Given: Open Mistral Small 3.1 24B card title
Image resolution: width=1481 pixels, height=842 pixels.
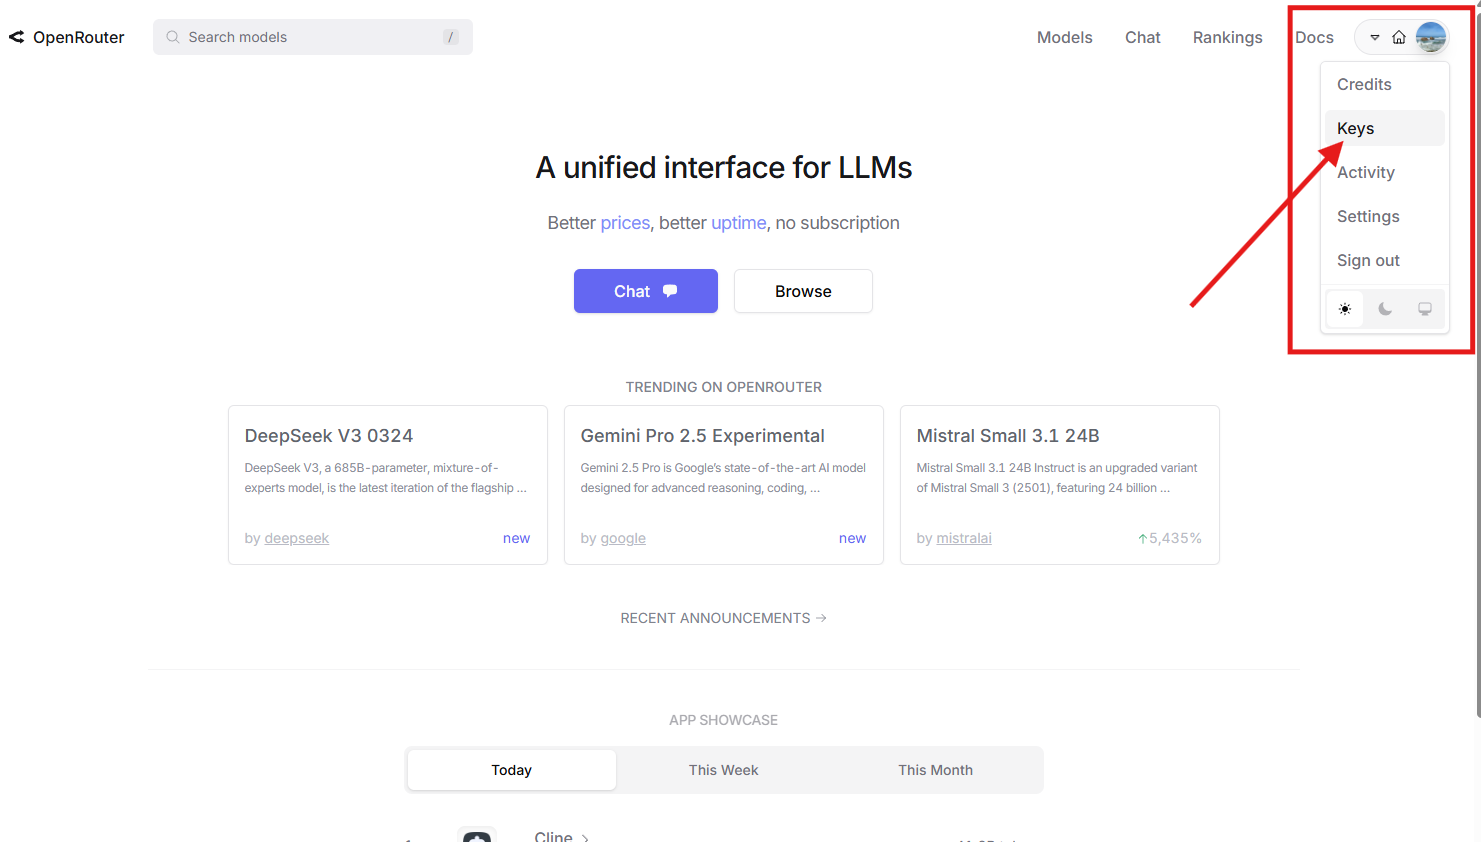Looking at the screenshot, I should 1008,436.
